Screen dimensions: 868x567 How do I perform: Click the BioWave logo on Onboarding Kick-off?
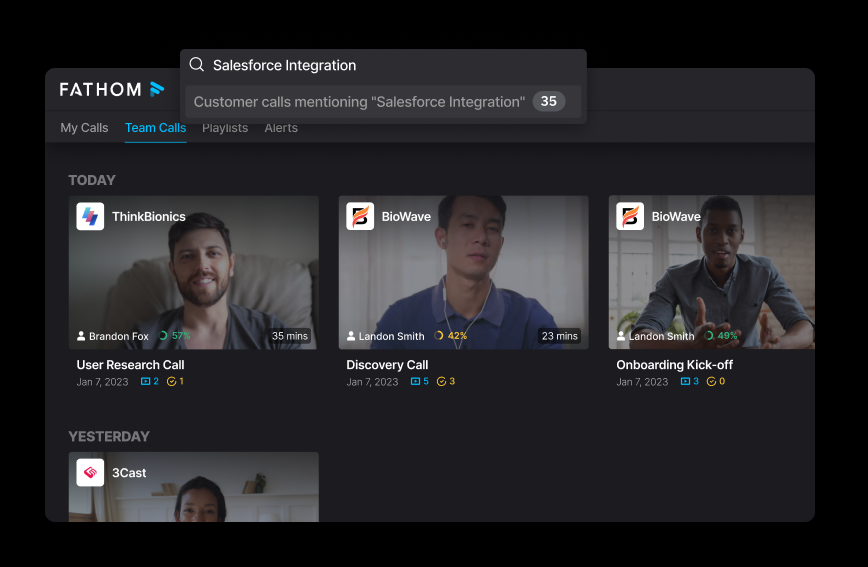[630, 217]
